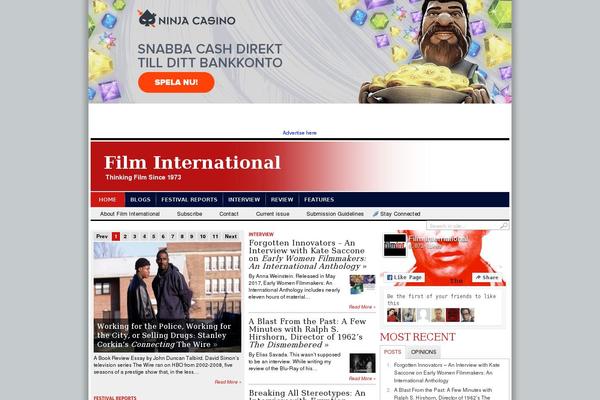The height and width of the screenshot is (400, 600).
Task: Select slide 3 in the pager
Action: pos(134,236)
